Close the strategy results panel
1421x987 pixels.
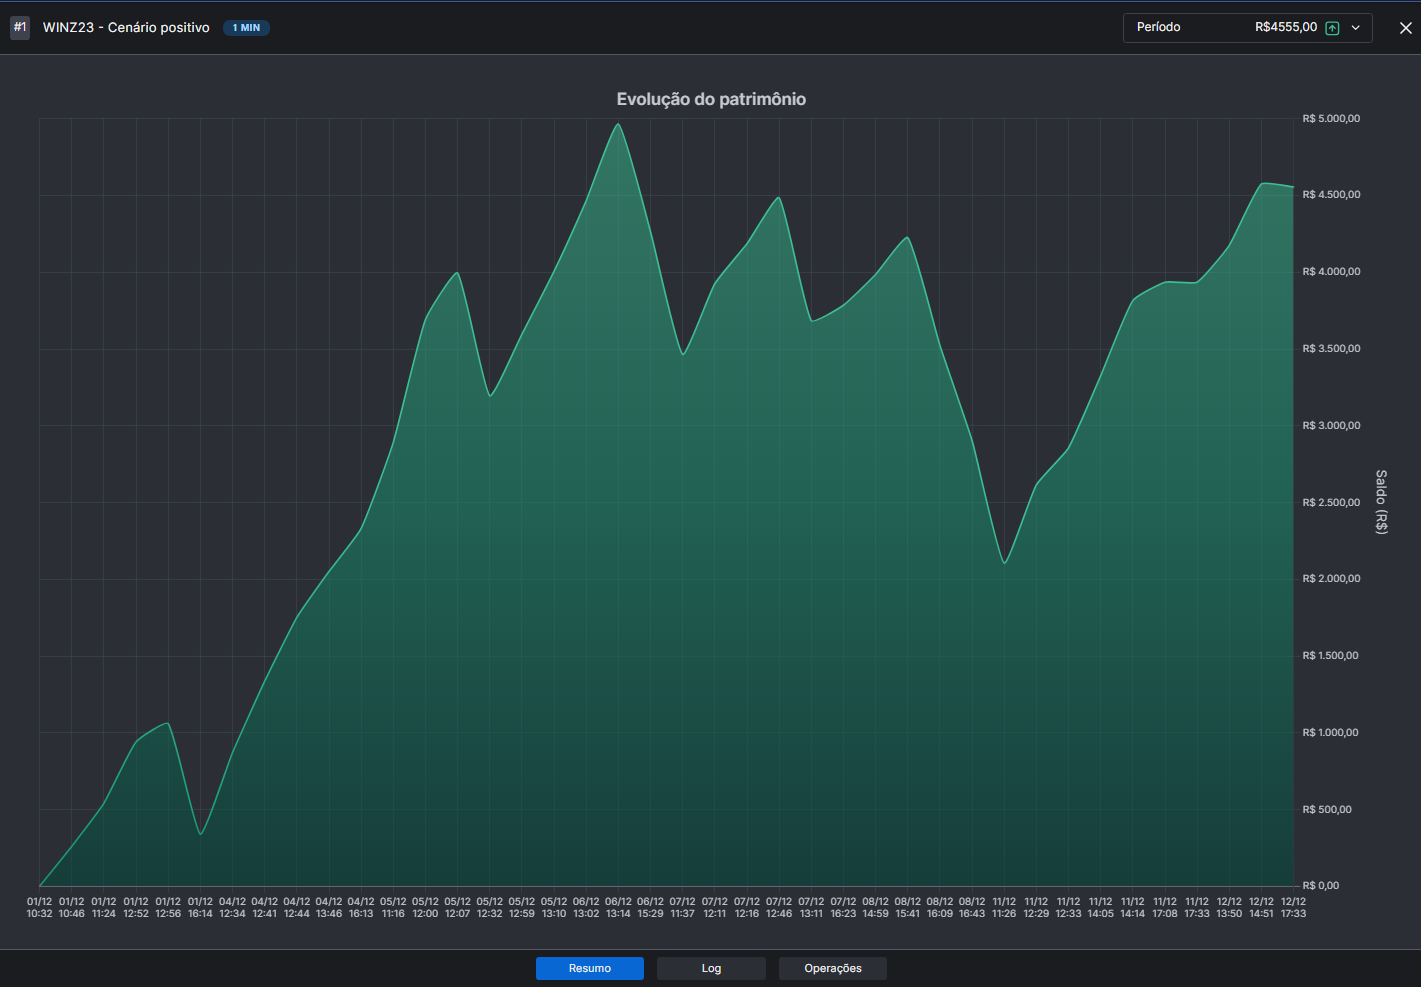1405,28
